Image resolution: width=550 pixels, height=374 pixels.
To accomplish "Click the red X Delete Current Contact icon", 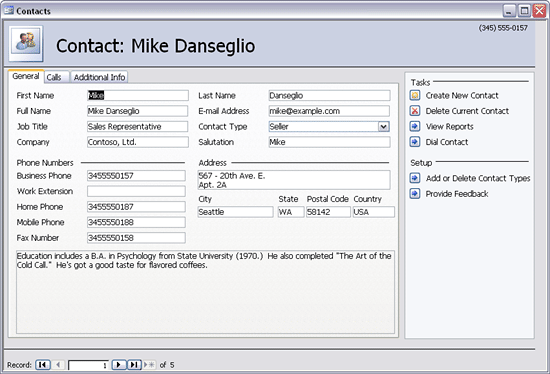I will (415, 111).
